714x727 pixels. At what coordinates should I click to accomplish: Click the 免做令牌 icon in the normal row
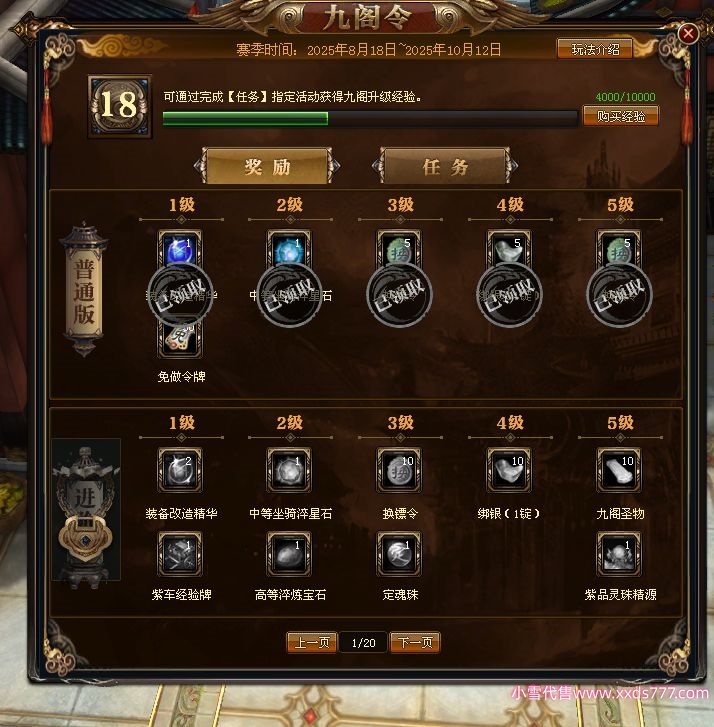point(180,339)
